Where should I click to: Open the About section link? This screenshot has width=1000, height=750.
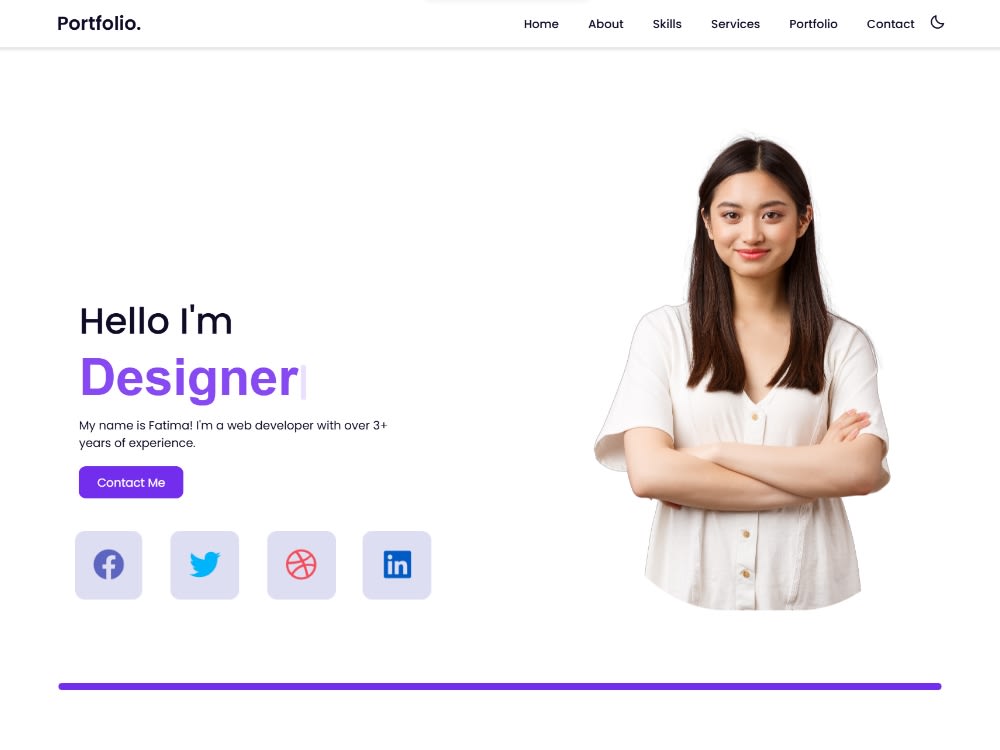[x=605, y=24]
